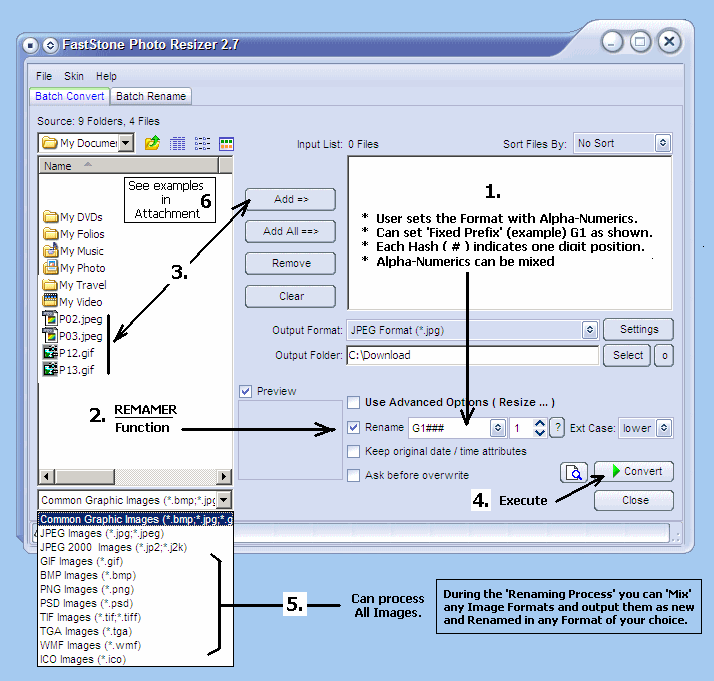Click the Output Folder path field
The image size is (714, 681).
(x=471, y=355)
